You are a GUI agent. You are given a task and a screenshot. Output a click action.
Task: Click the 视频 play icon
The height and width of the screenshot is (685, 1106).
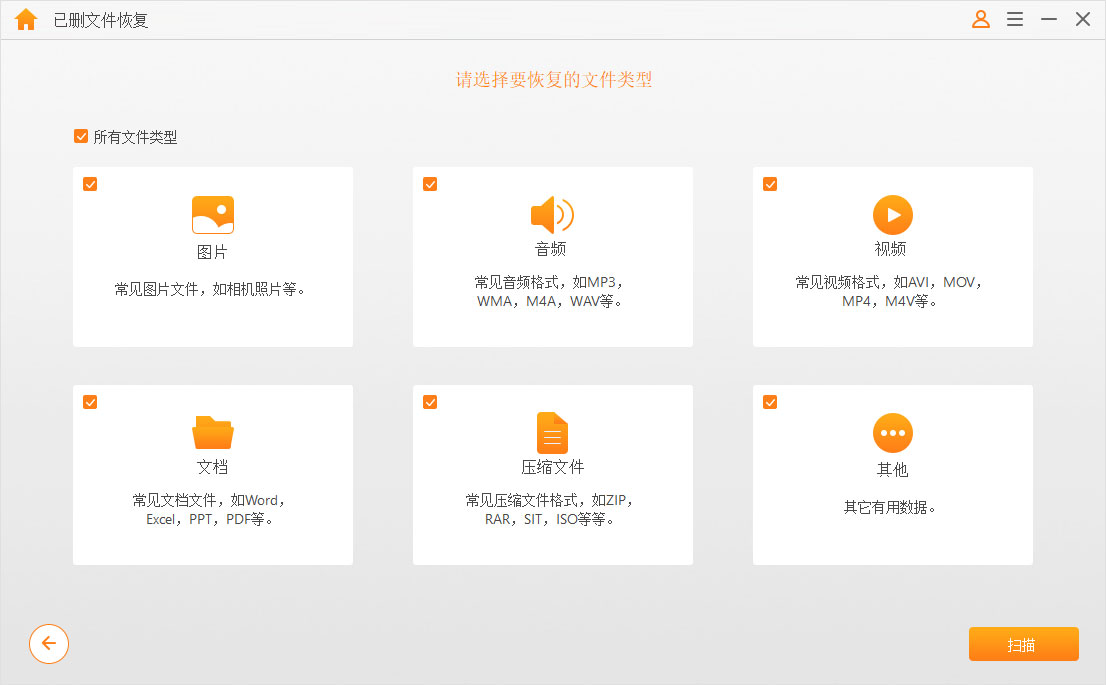point(893,215)
